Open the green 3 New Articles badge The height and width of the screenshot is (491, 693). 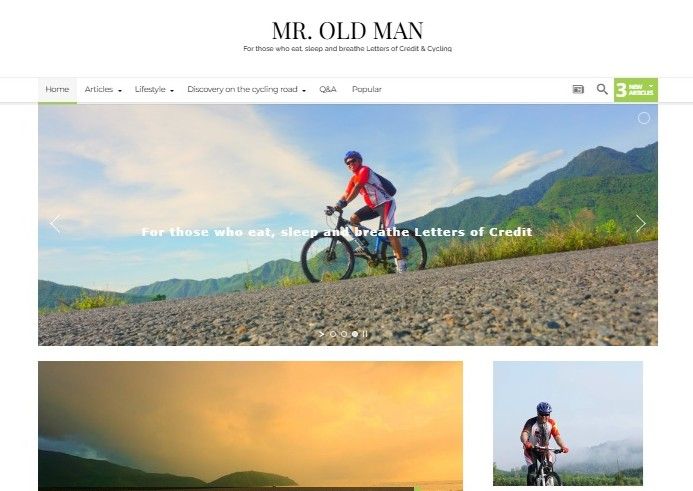(636, 90)
